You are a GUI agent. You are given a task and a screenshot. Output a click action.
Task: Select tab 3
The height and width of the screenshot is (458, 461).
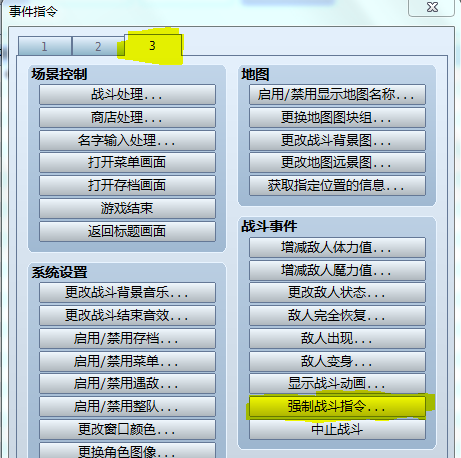coord(153,45)
